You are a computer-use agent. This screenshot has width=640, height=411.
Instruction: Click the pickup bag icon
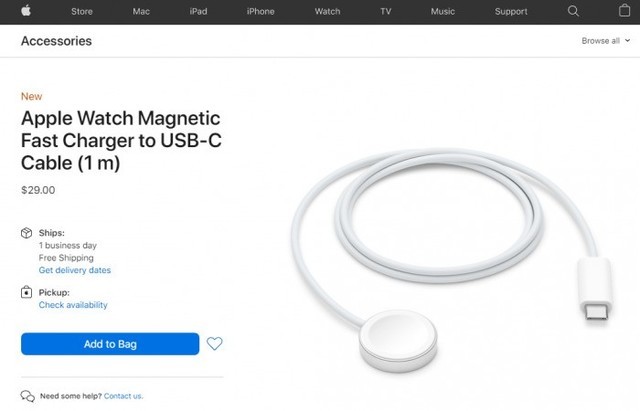pos(27,292)
